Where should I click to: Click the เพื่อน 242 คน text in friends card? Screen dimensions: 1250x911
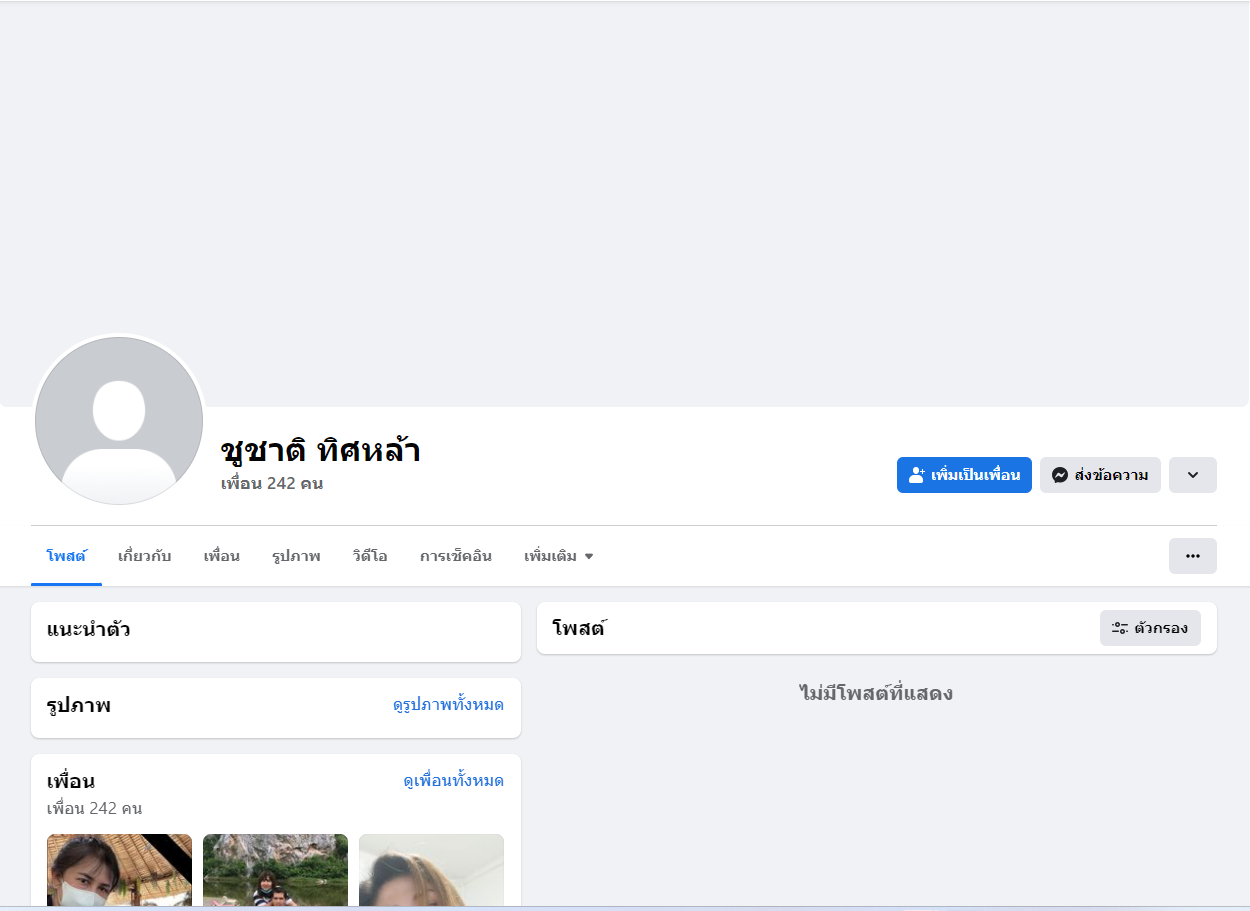95,808
